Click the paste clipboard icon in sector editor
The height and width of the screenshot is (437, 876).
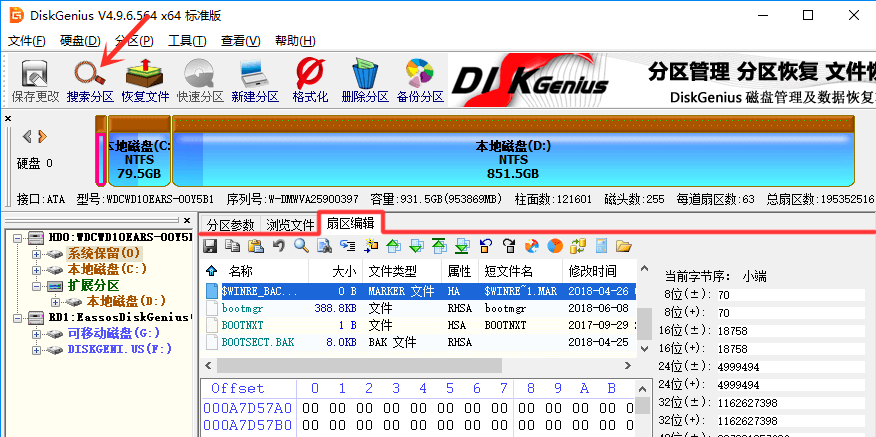(x=255, y=245)
